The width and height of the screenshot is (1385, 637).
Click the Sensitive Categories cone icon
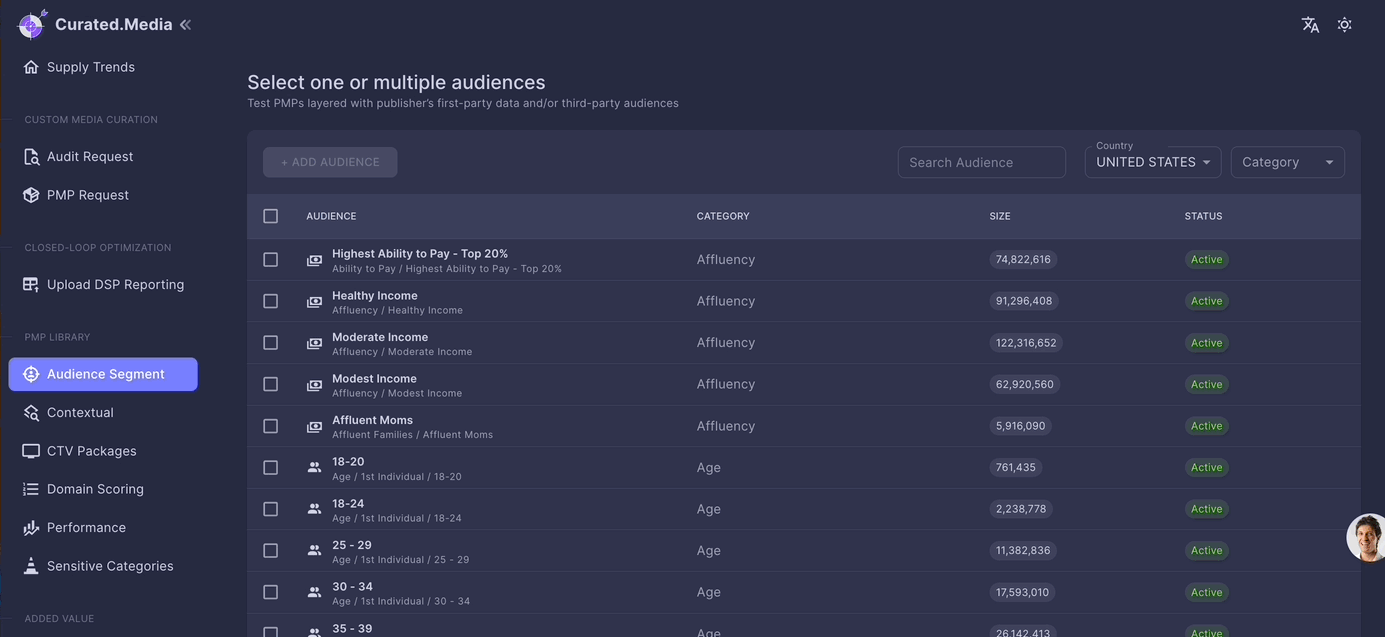(31, 566)
